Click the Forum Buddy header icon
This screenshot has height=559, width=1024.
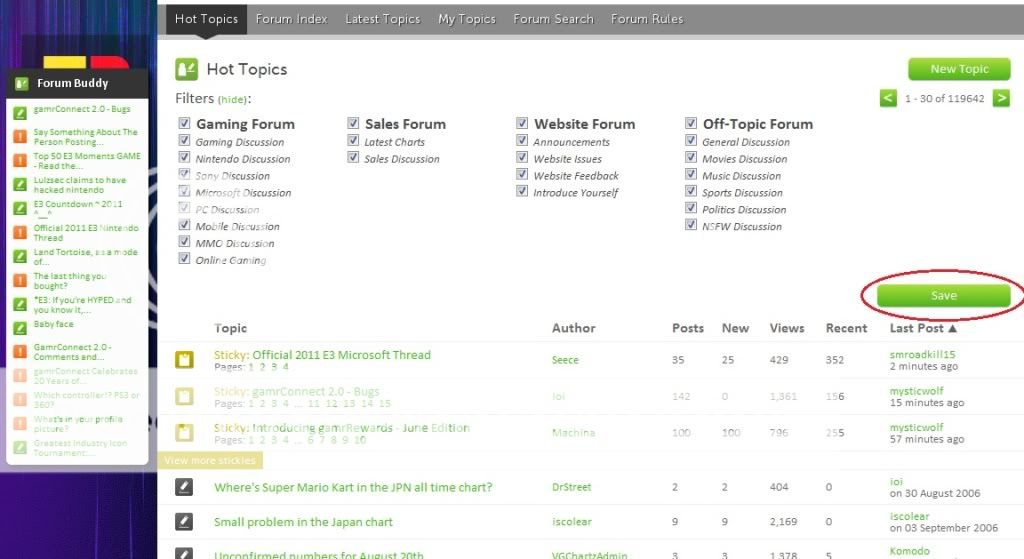21,83
